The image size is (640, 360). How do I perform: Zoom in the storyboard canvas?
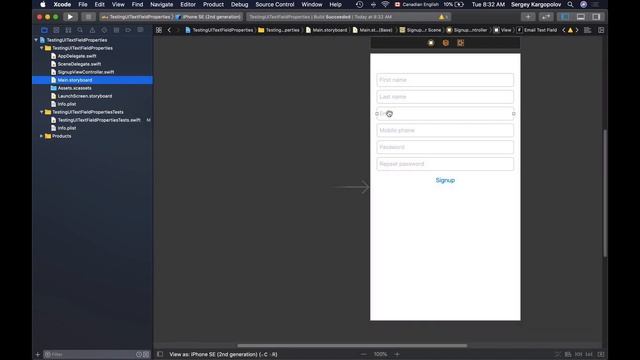(x=397, y=354)
